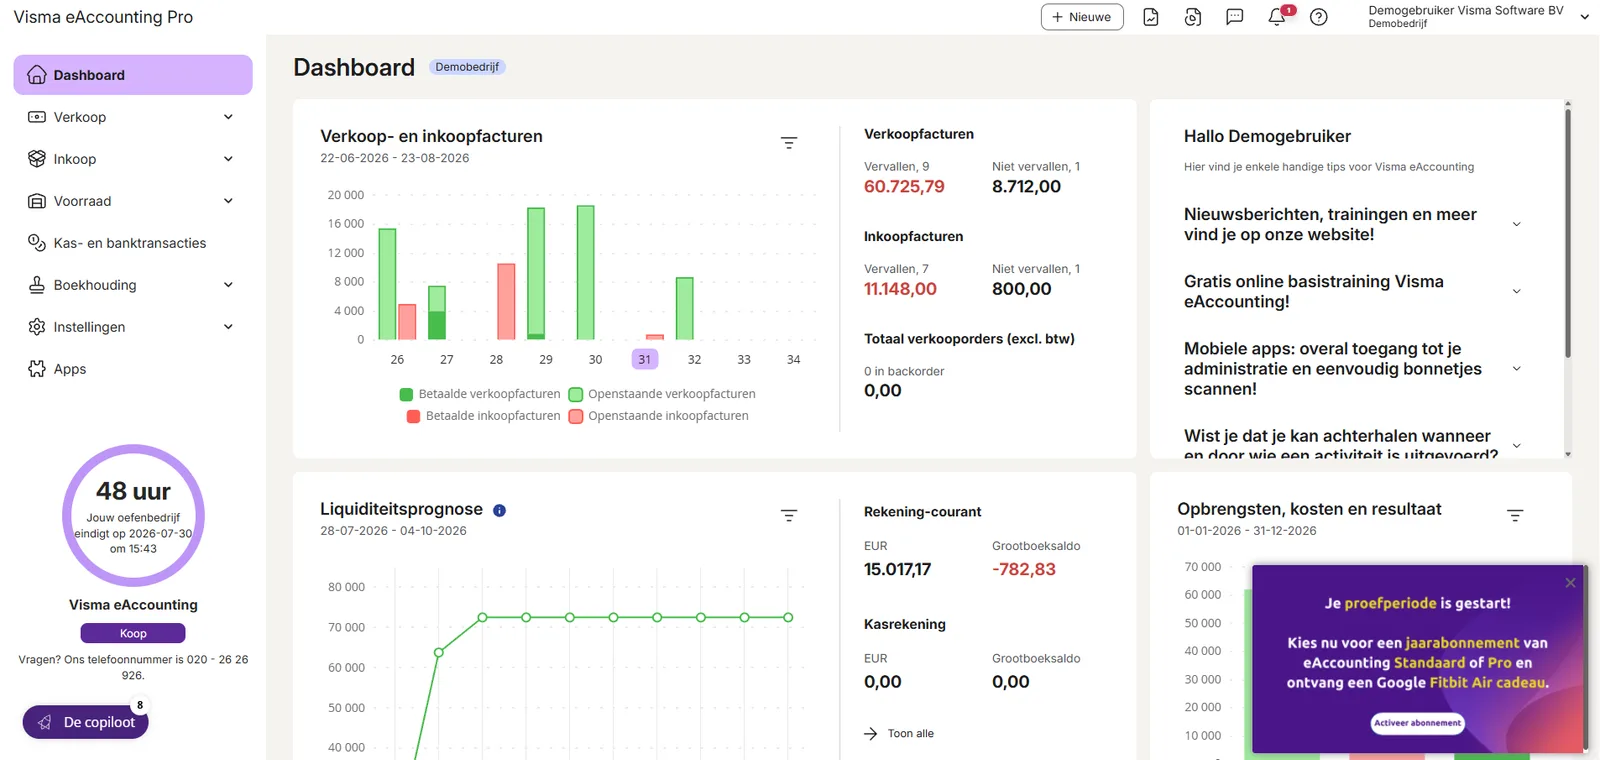
Task: Expand the Nieuwsberichten, trainingen en meer tip
Action: coord(1517,224)
